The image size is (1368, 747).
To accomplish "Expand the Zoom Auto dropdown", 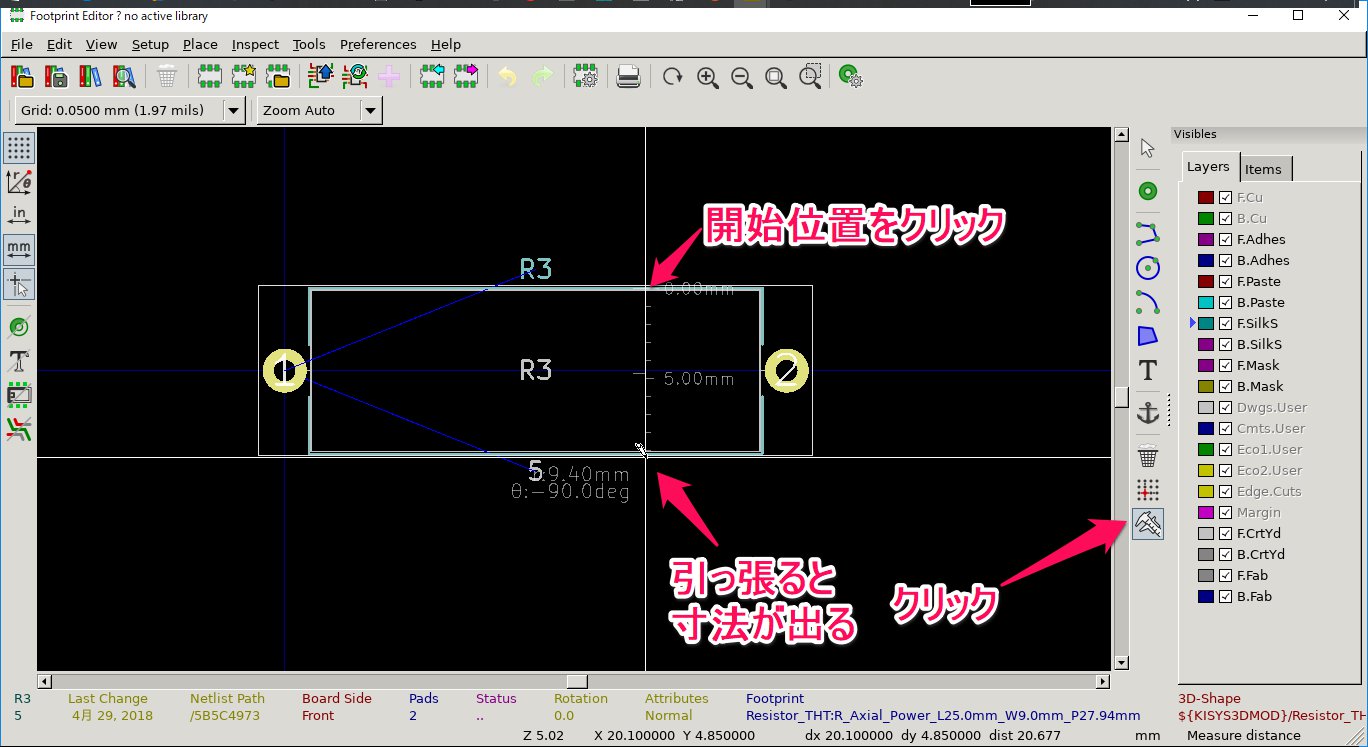I will pos(370,110).
